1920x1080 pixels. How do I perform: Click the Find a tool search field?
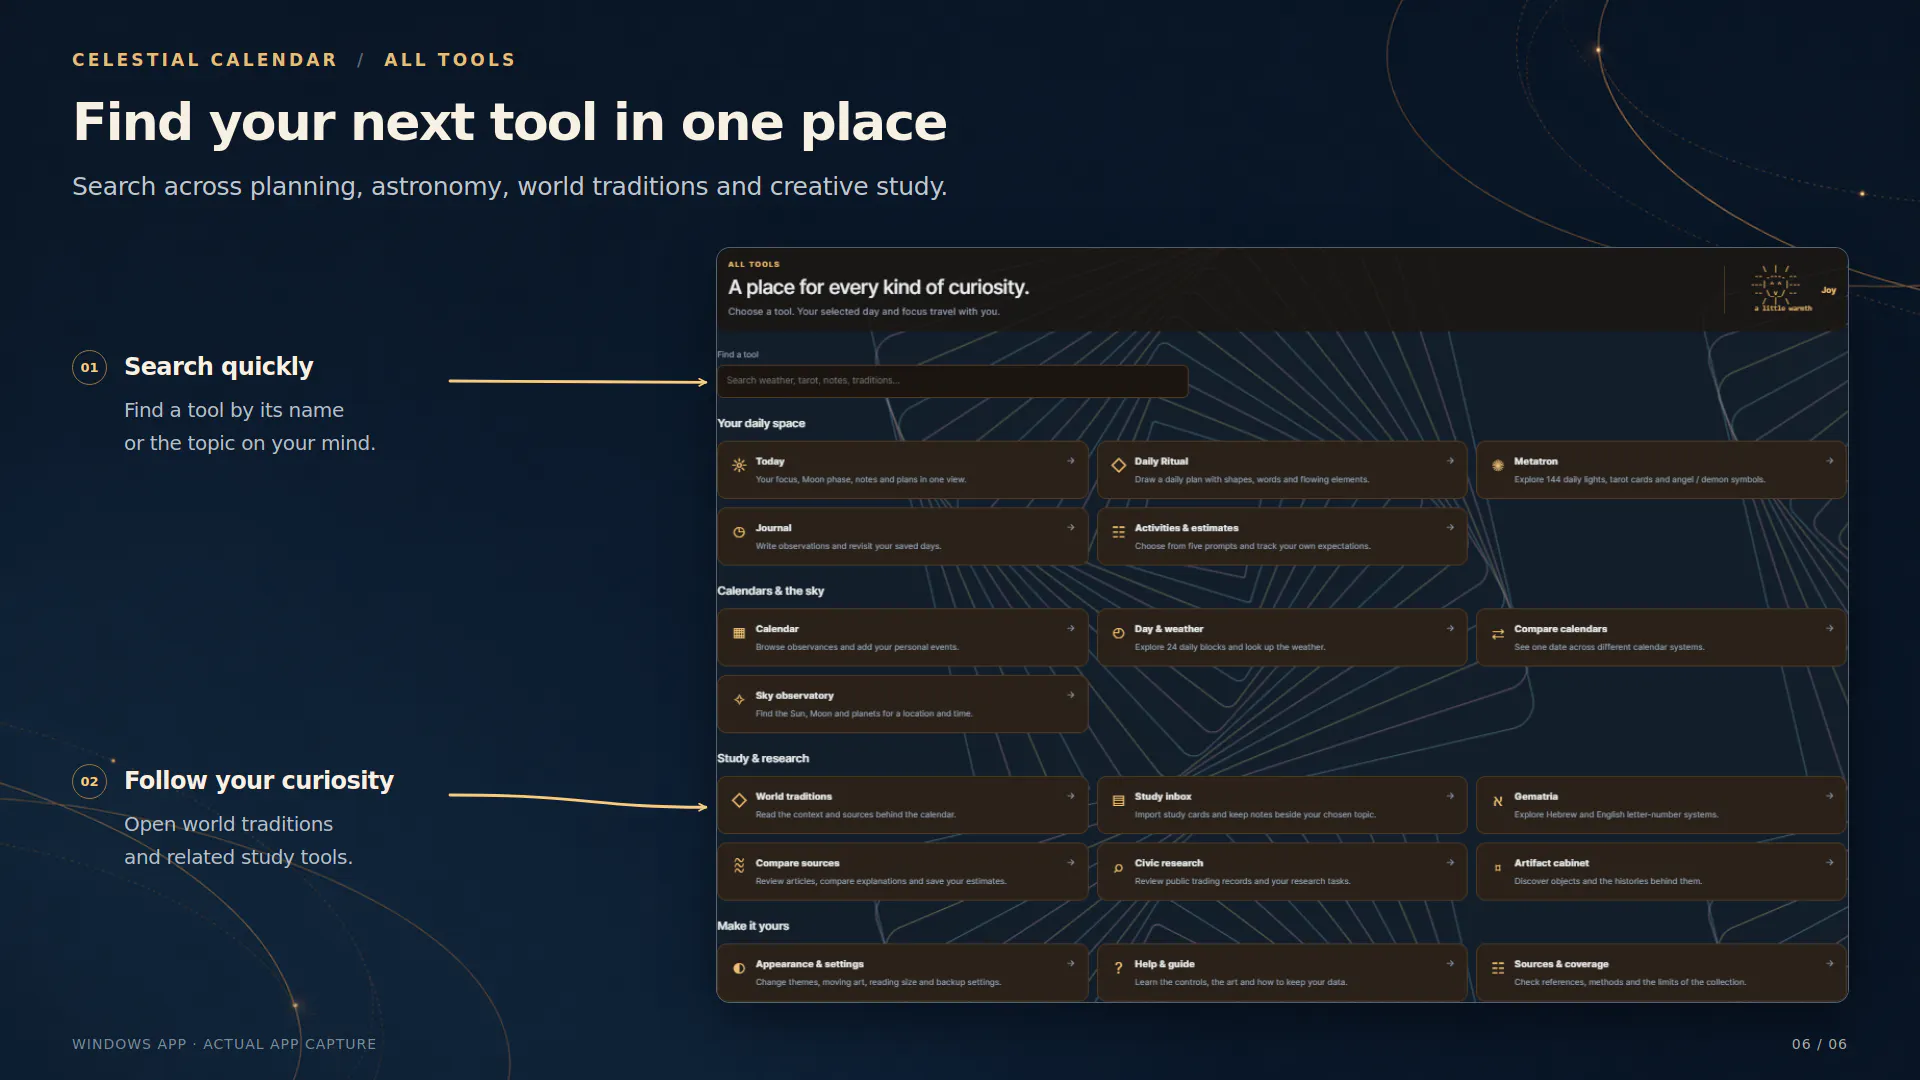pos(952,381)
